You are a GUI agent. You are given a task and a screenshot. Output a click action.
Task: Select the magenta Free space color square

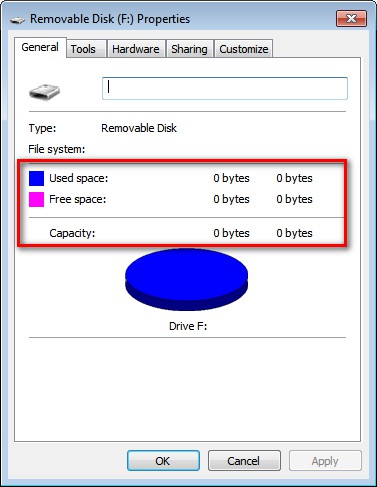(x=36, y=199)
